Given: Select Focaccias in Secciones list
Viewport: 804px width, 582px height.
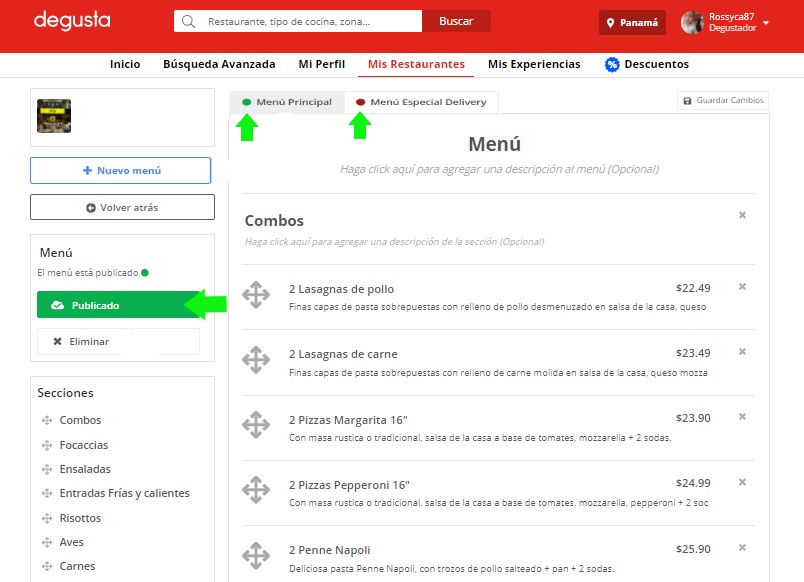Looking at the screenshot, I should (84, 445).
